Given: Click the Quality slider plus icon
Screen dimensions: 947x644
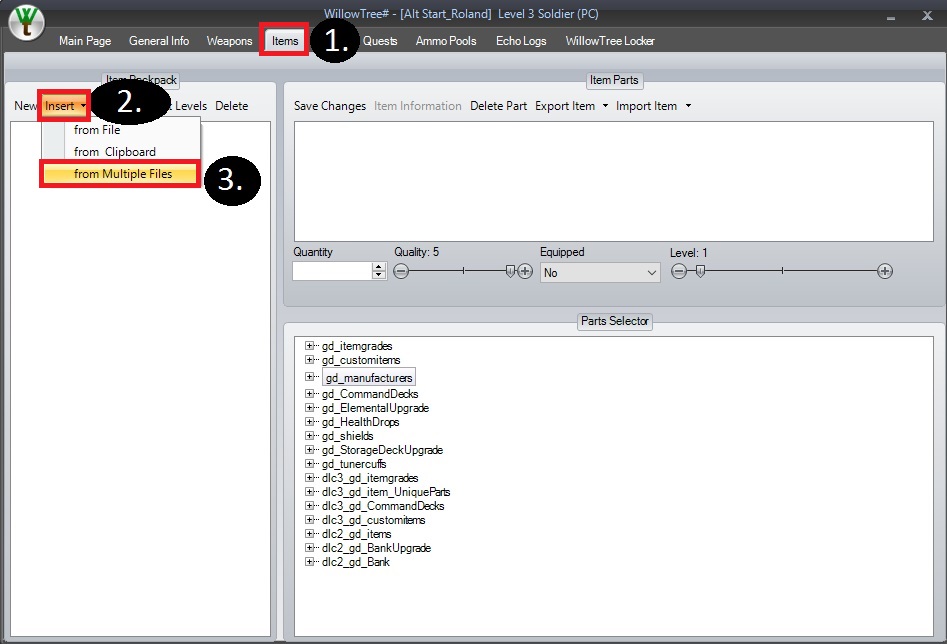Looking at the screenshot, I should click(x=525, y=271).
